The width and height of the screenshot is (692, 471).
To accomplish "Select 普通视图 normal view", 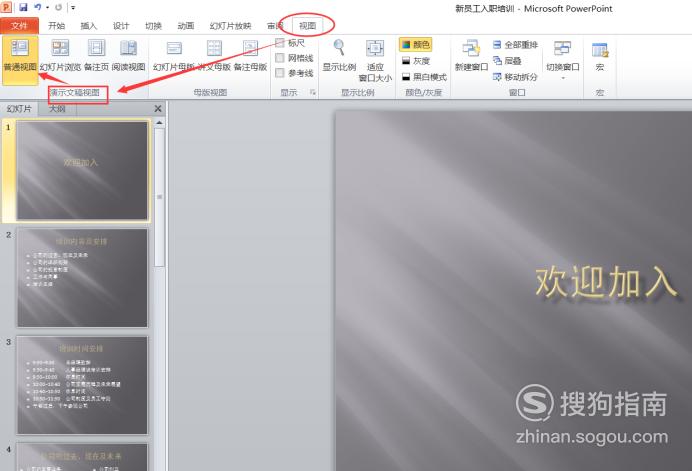I will (20, 60).
